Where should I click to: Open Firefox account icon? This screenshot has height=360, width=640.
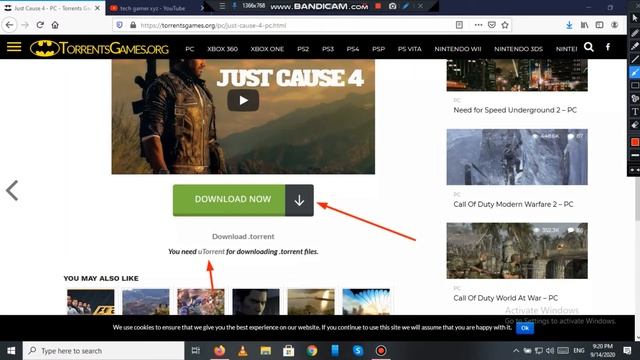[x=614, y=25]
